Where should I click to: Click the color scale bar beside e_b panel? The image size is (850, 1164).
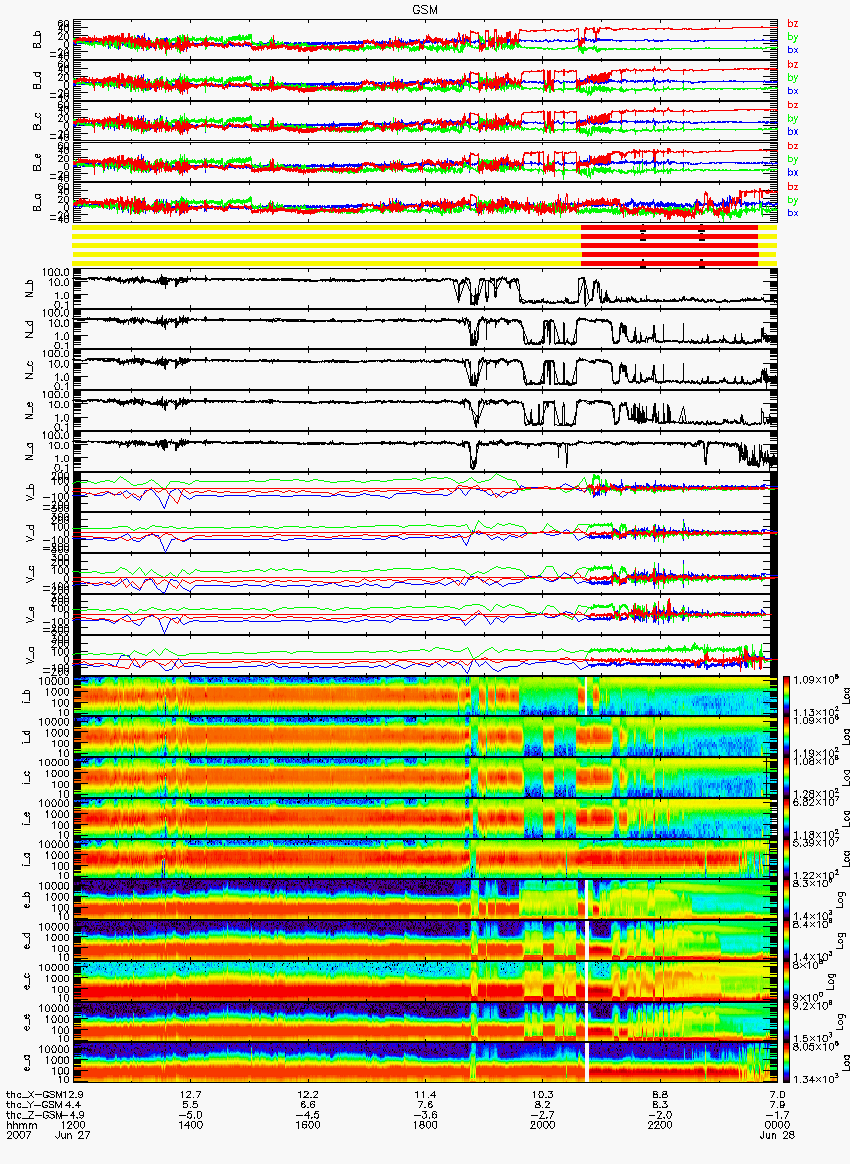[x=785, y=900]
